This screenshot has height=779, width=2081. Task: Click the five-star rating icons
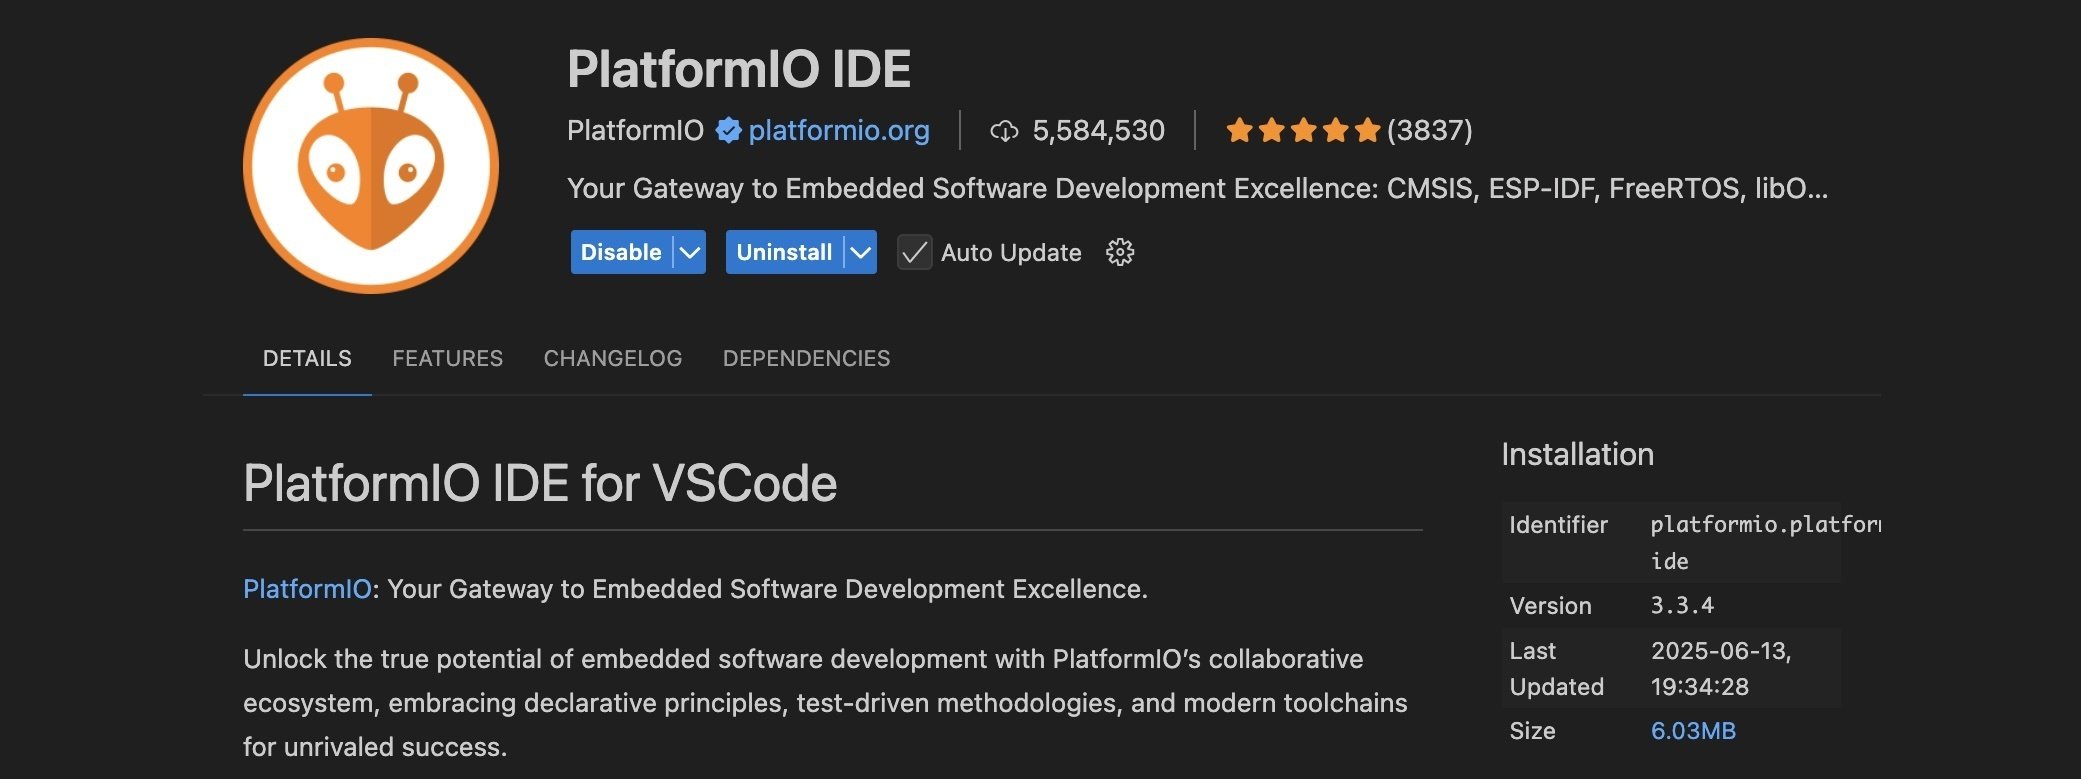(1303, 130)
